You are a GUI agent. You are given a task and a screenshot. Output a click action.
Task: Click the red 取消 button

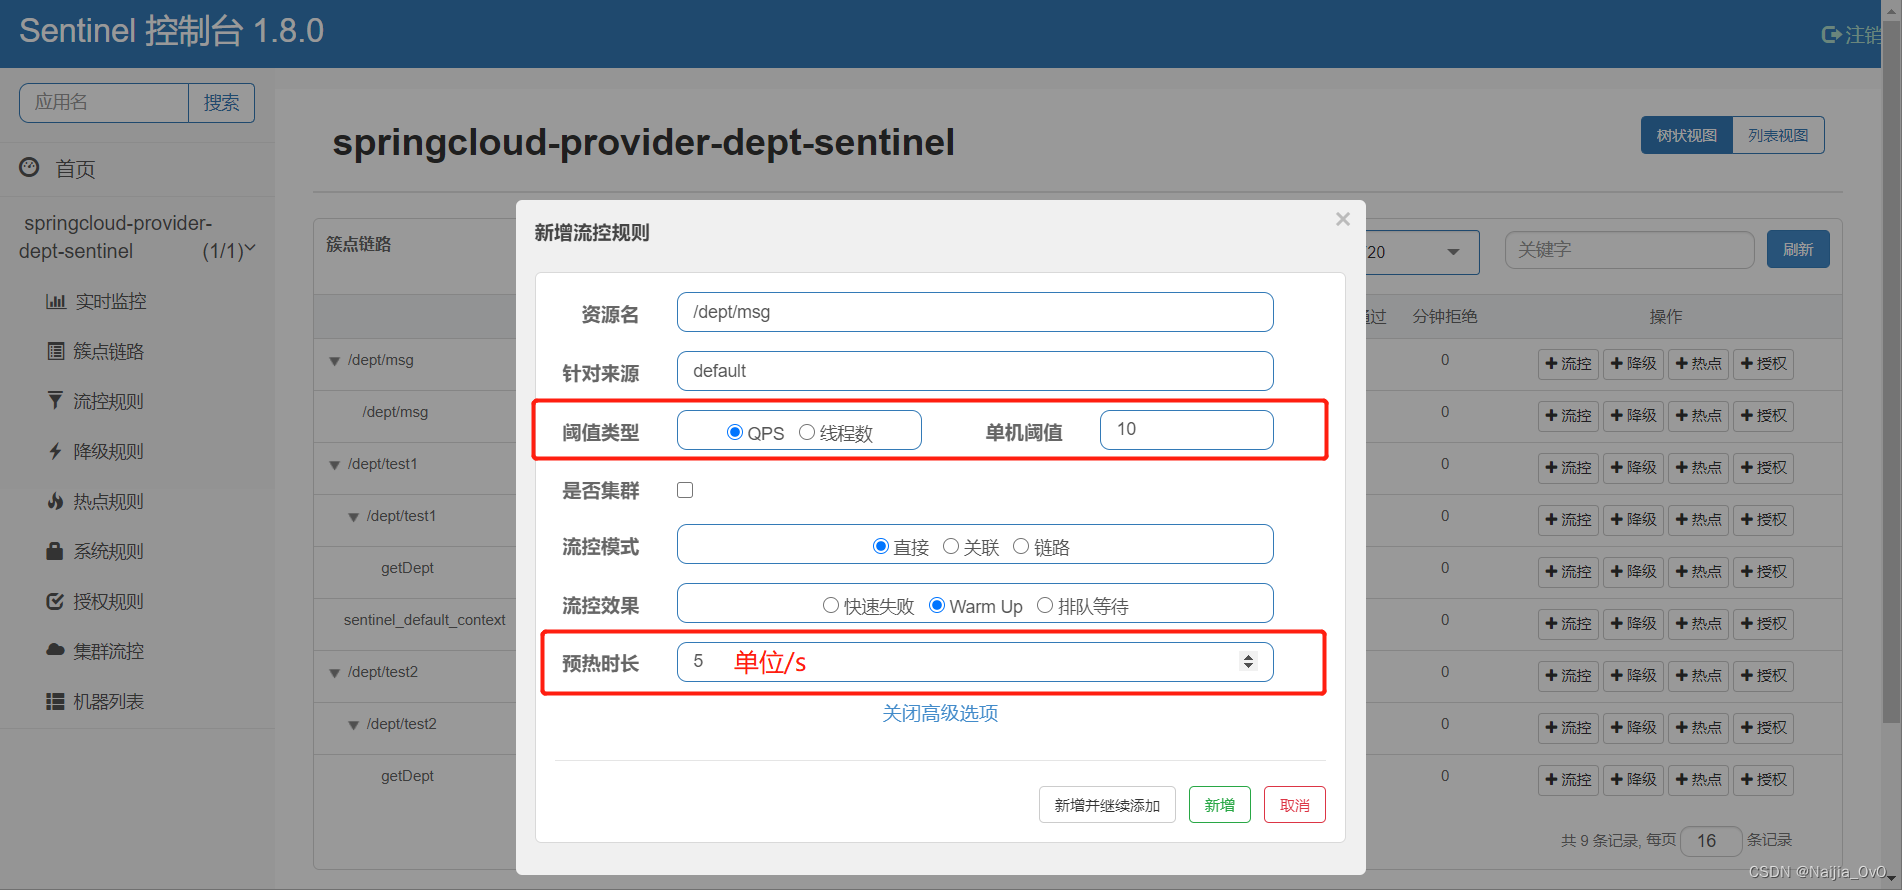tap(1294, 805)
